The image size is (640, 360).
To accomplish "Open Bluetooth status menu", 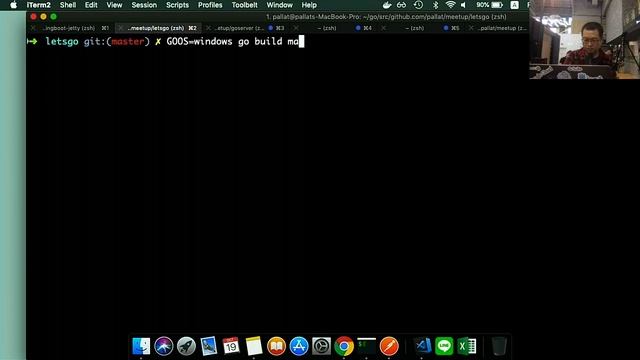I will 435,5.
